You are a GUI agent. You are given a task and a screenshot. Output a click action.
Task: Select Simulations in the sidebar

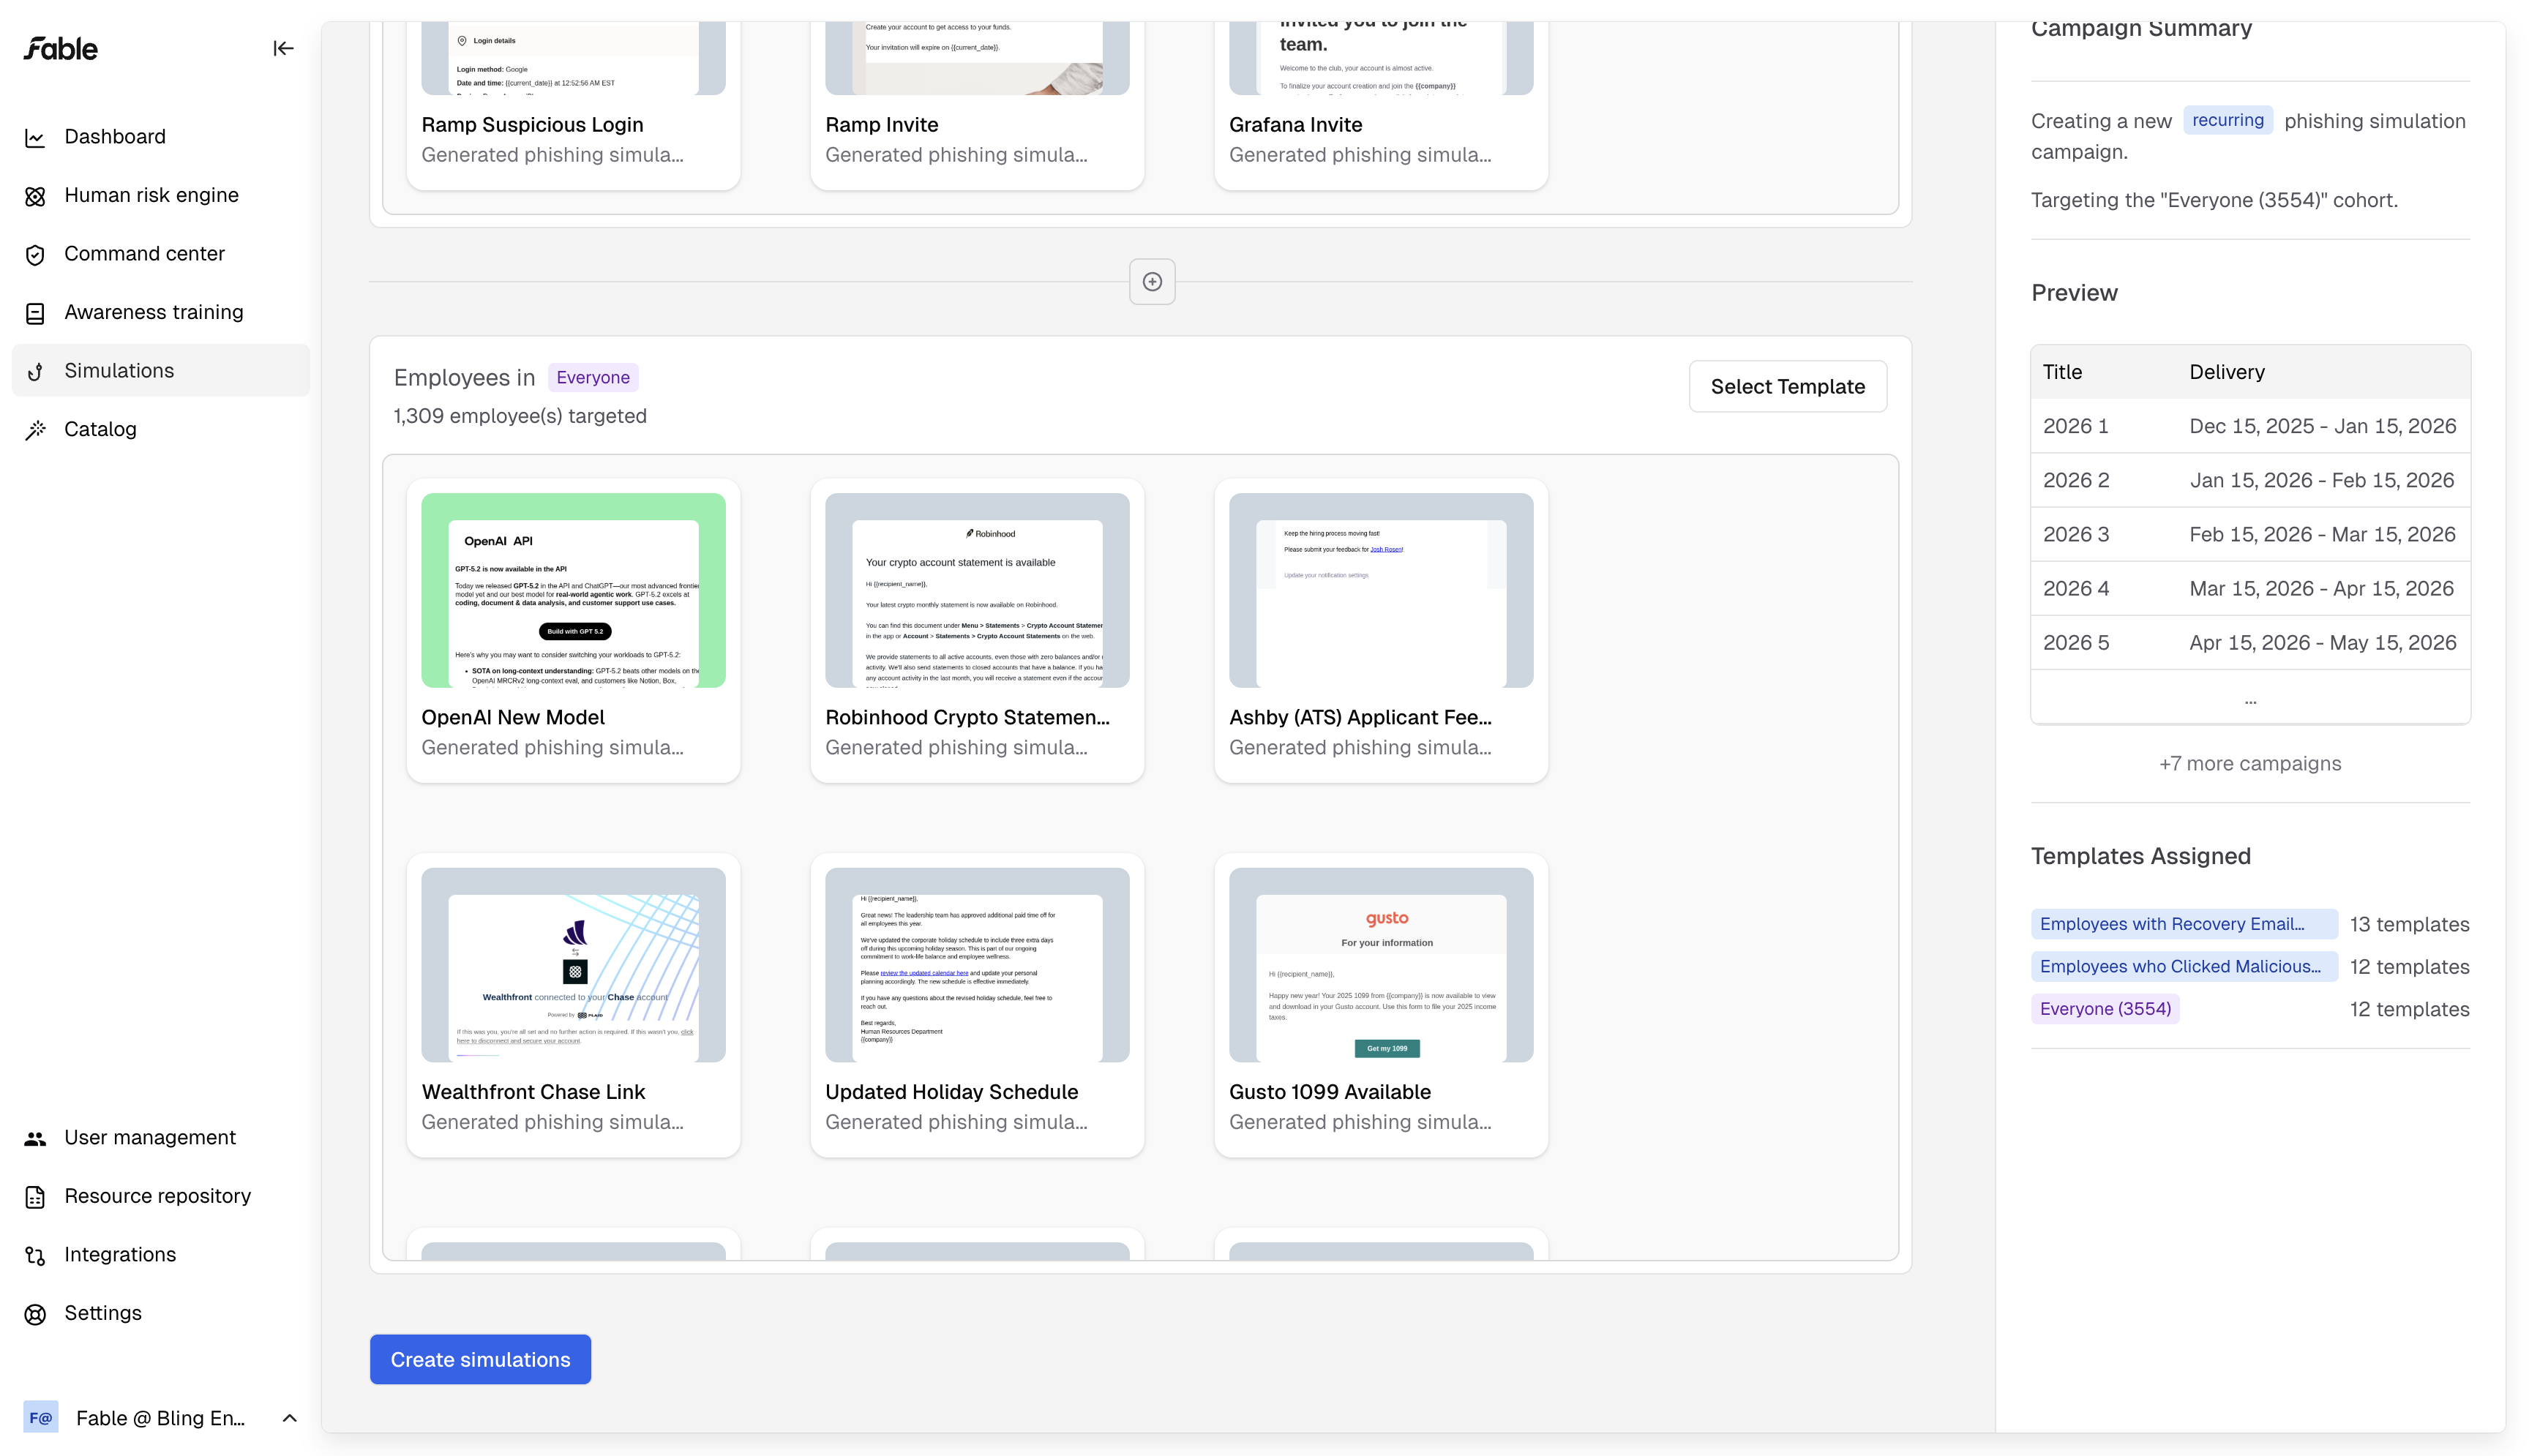(x=161, y=371)
